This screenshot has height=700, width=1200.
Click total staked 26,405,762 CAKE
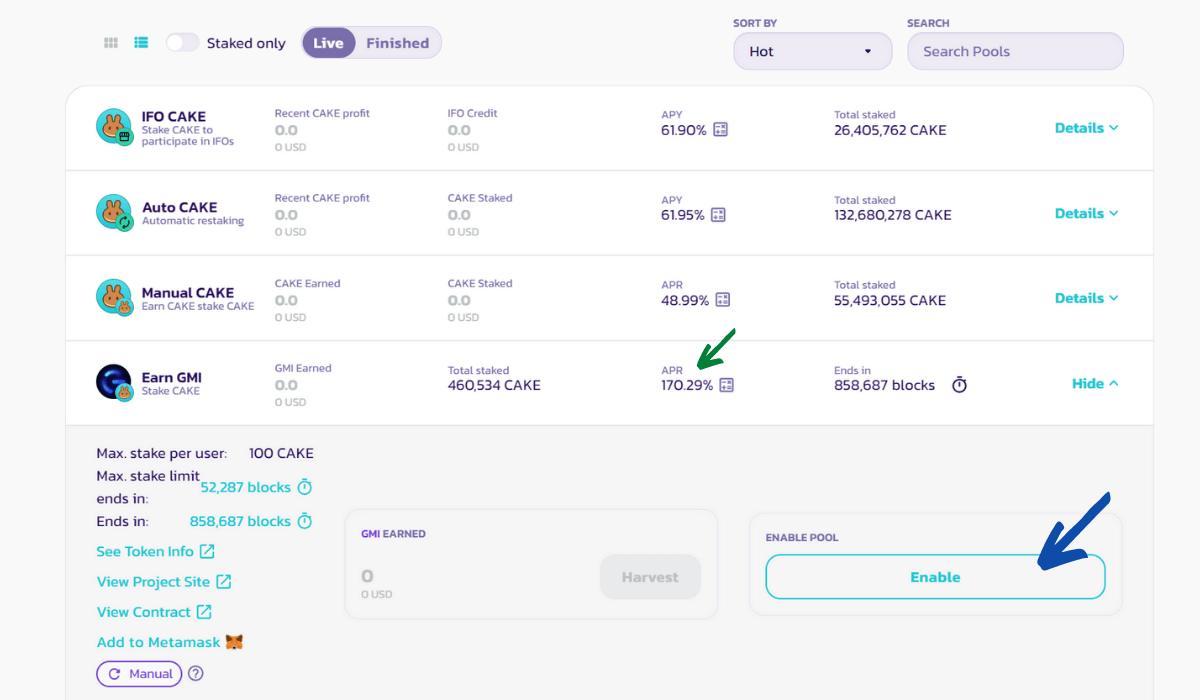890,130
